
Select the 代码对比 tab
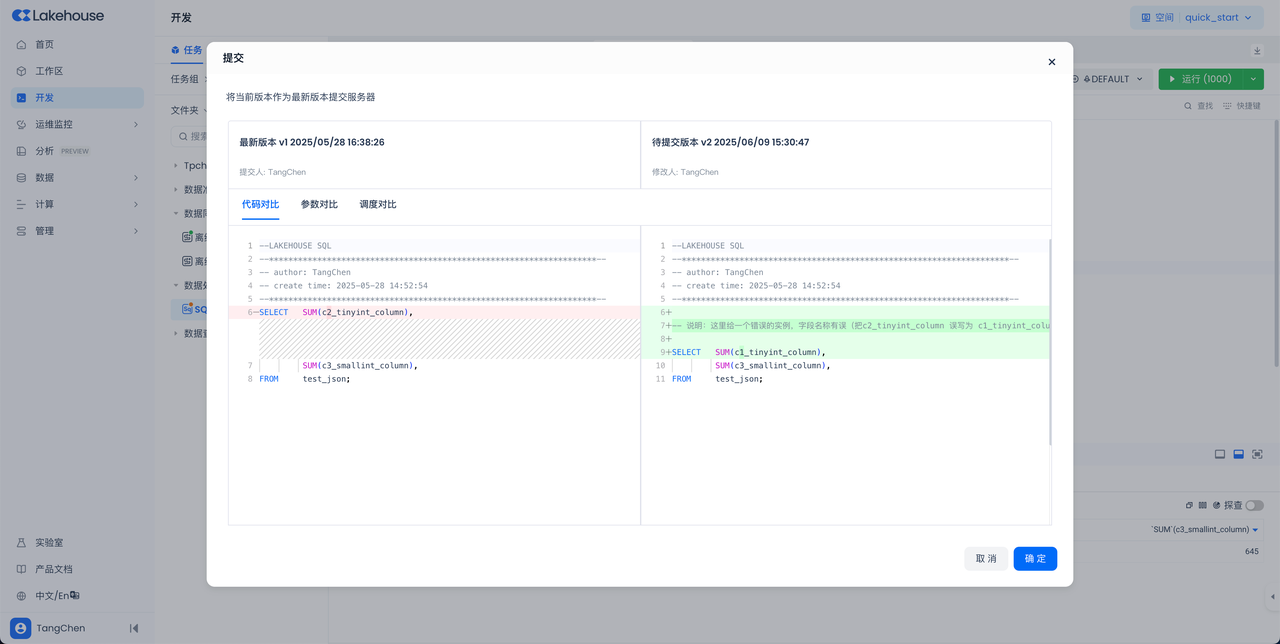260,205
